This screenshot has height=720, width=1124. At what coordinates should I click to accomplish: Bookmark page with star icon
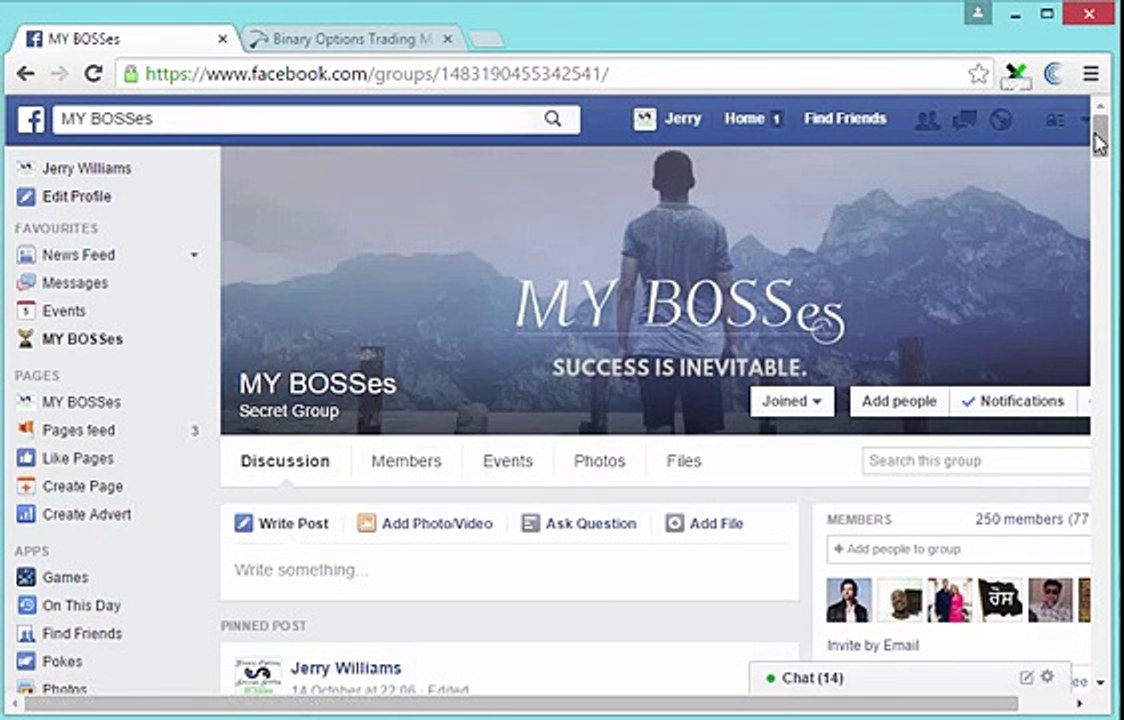(x=978, y=73)
